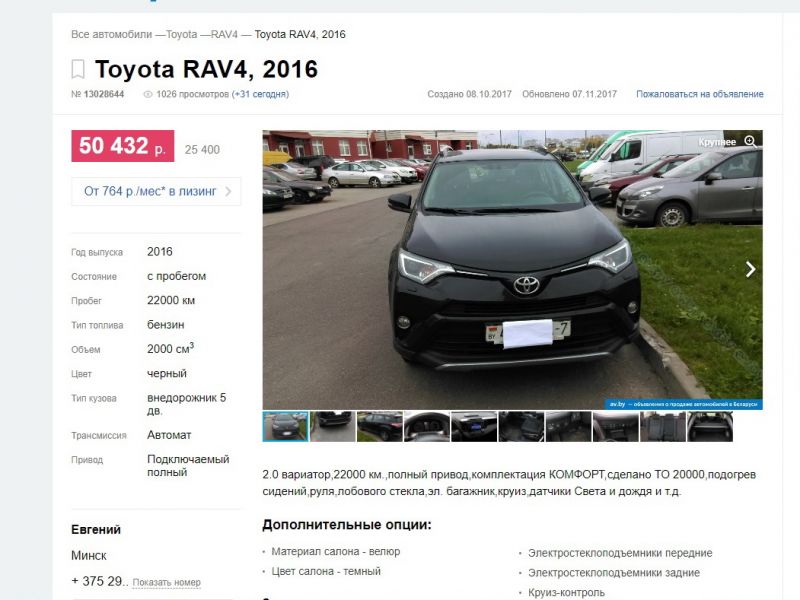The width and height of the screenshot is (800, 600).
Task: Click 'Пожаловаться на объявление' link
Action: pyautogui.click(x=699, y=94)
